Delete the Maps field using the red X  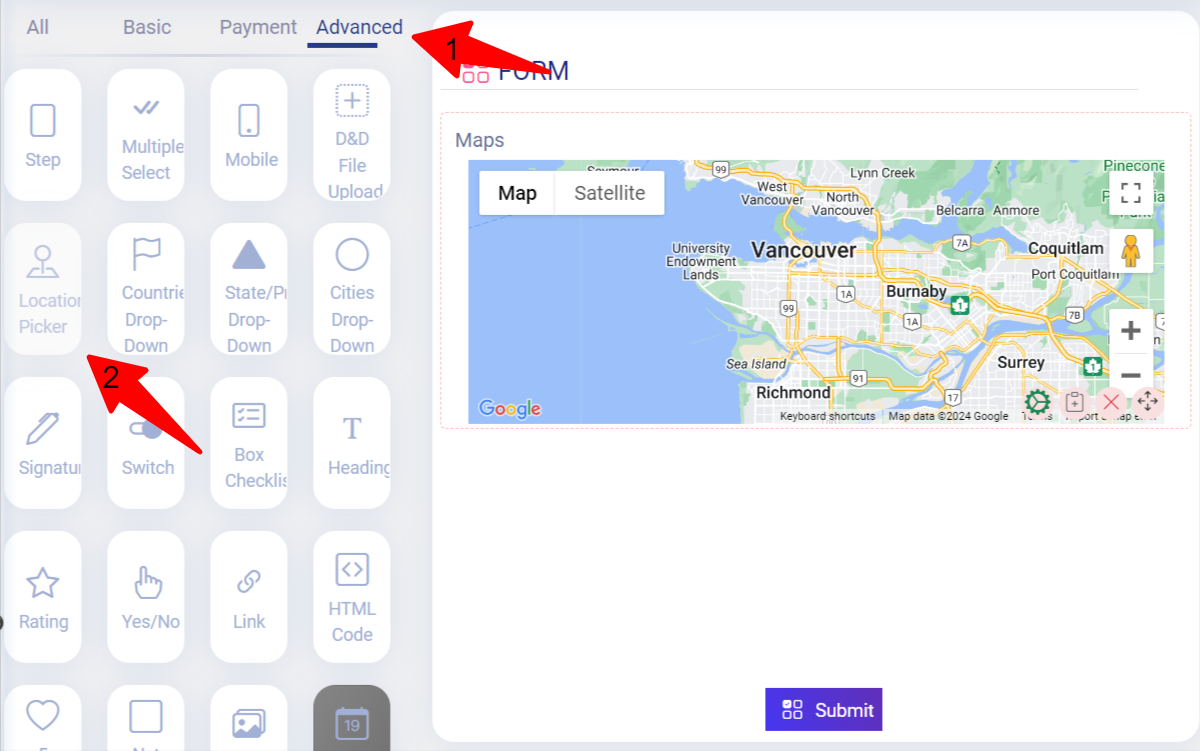tap(1110, 402)
